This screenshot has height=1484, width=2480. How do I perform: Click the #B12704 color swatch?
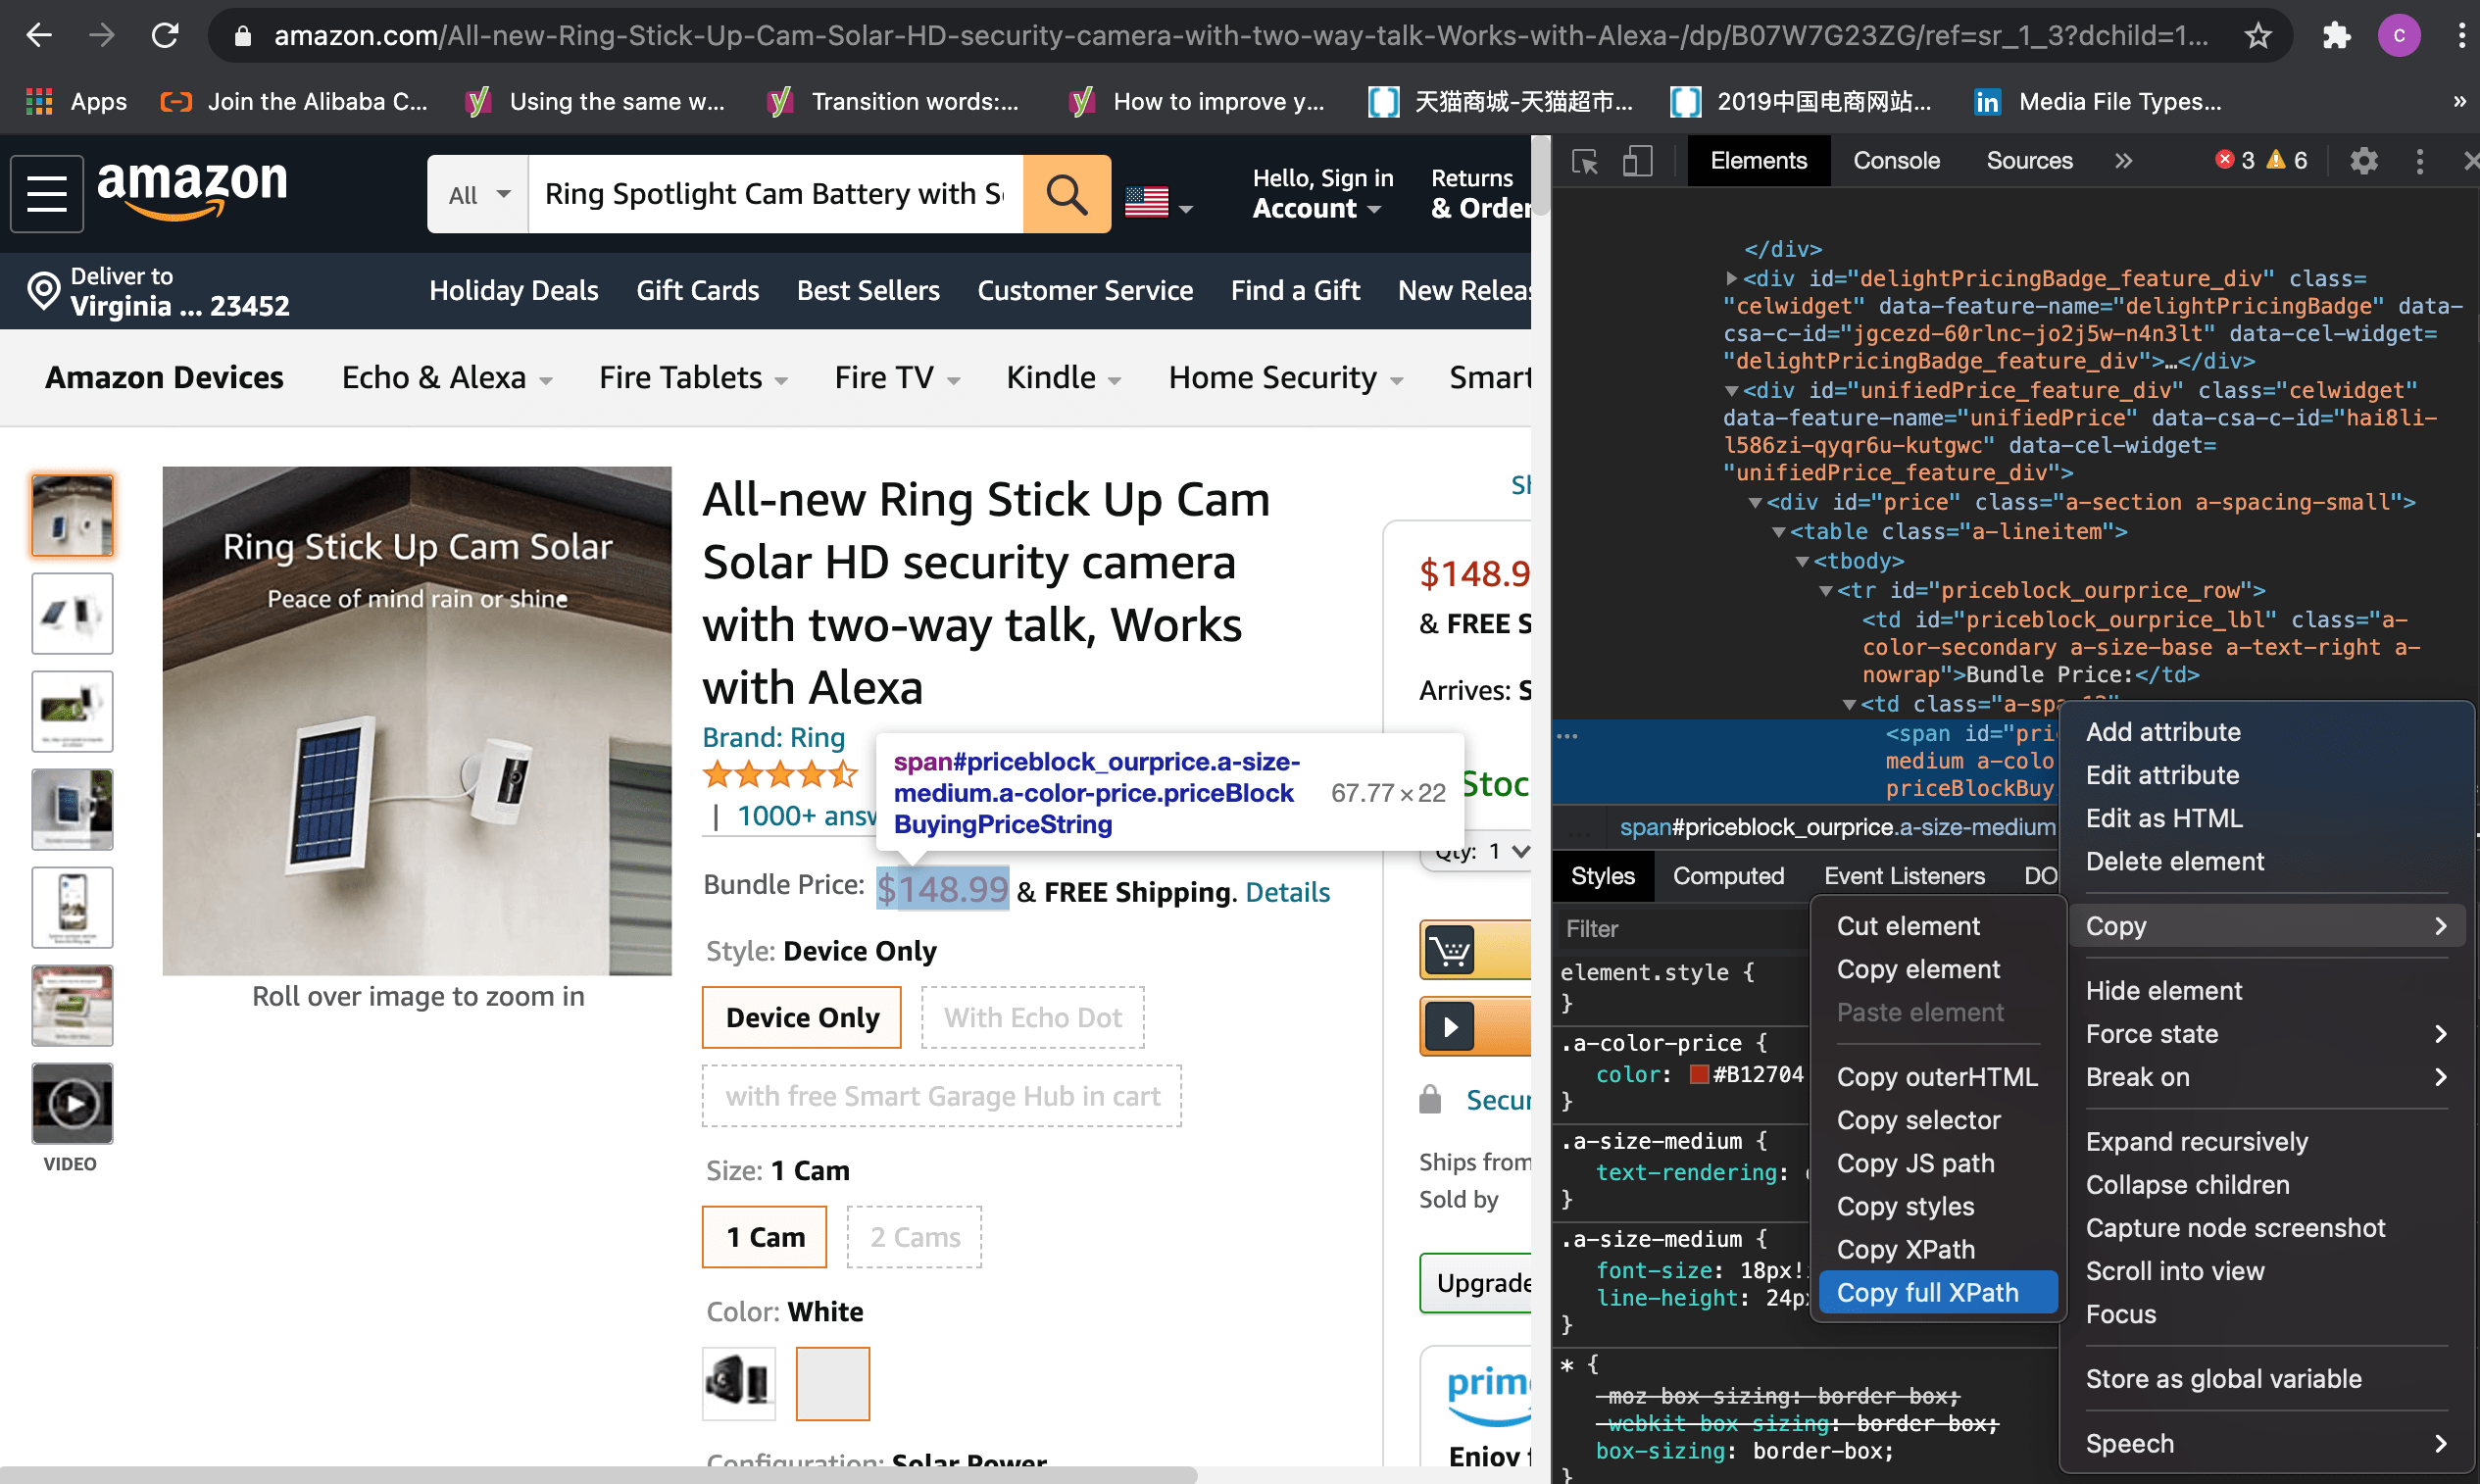coord(1698,1075)
